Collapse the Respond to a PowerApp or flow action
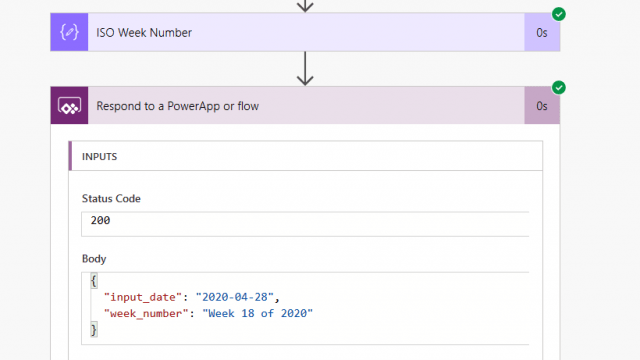640x360 pixels. coord(306,106)
